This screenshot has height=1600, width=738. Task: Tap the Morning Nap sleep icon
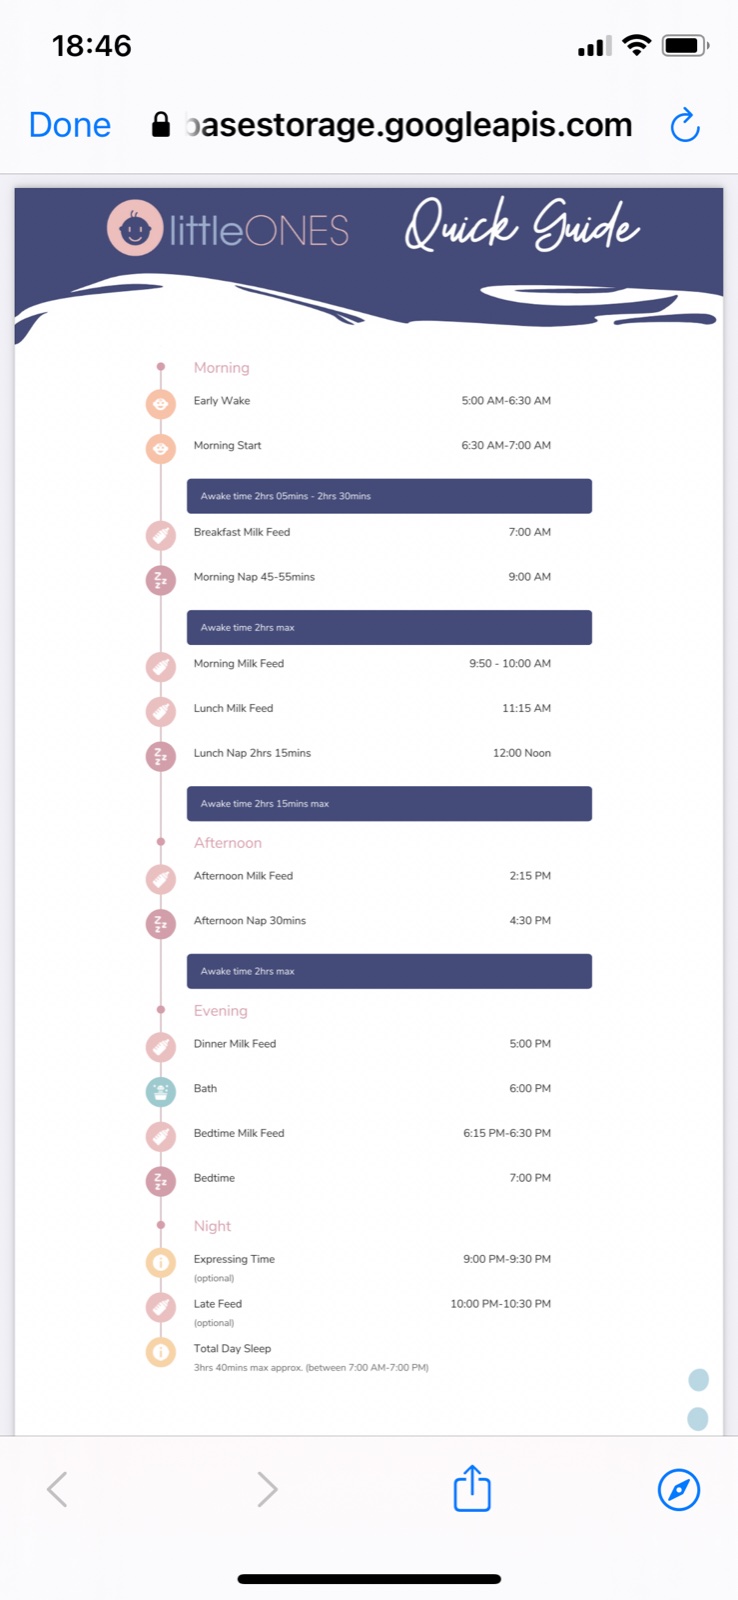160,579
